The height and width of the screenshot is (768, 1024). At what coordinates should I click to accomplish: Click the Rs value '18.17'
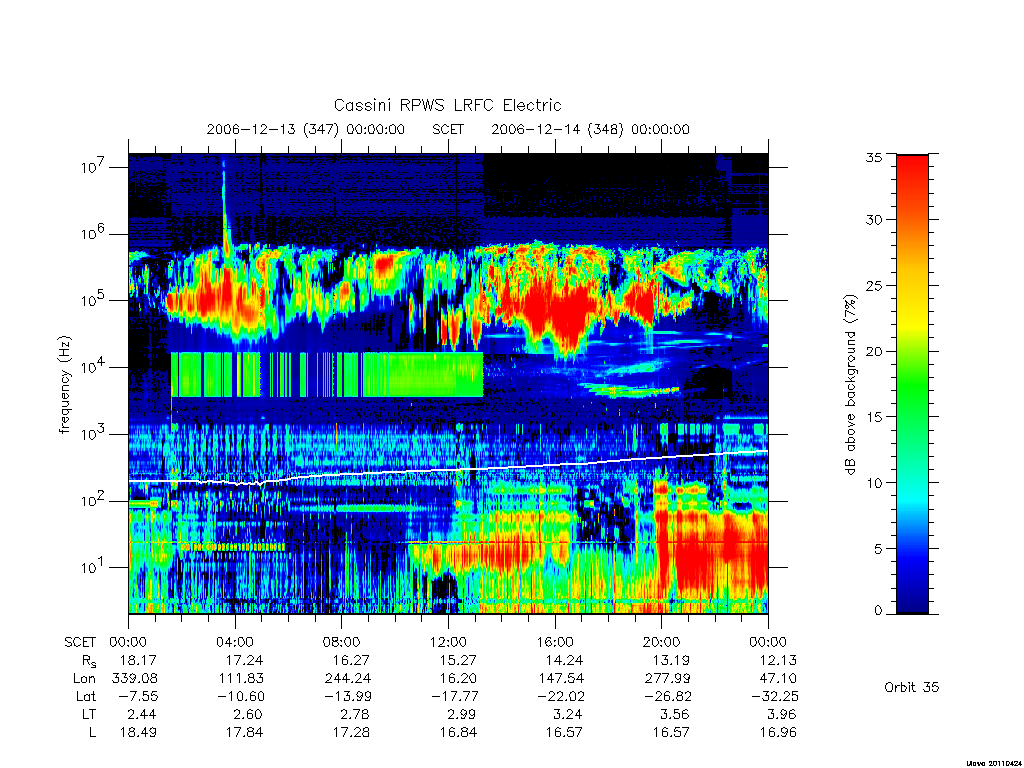[x=138, y=660]
